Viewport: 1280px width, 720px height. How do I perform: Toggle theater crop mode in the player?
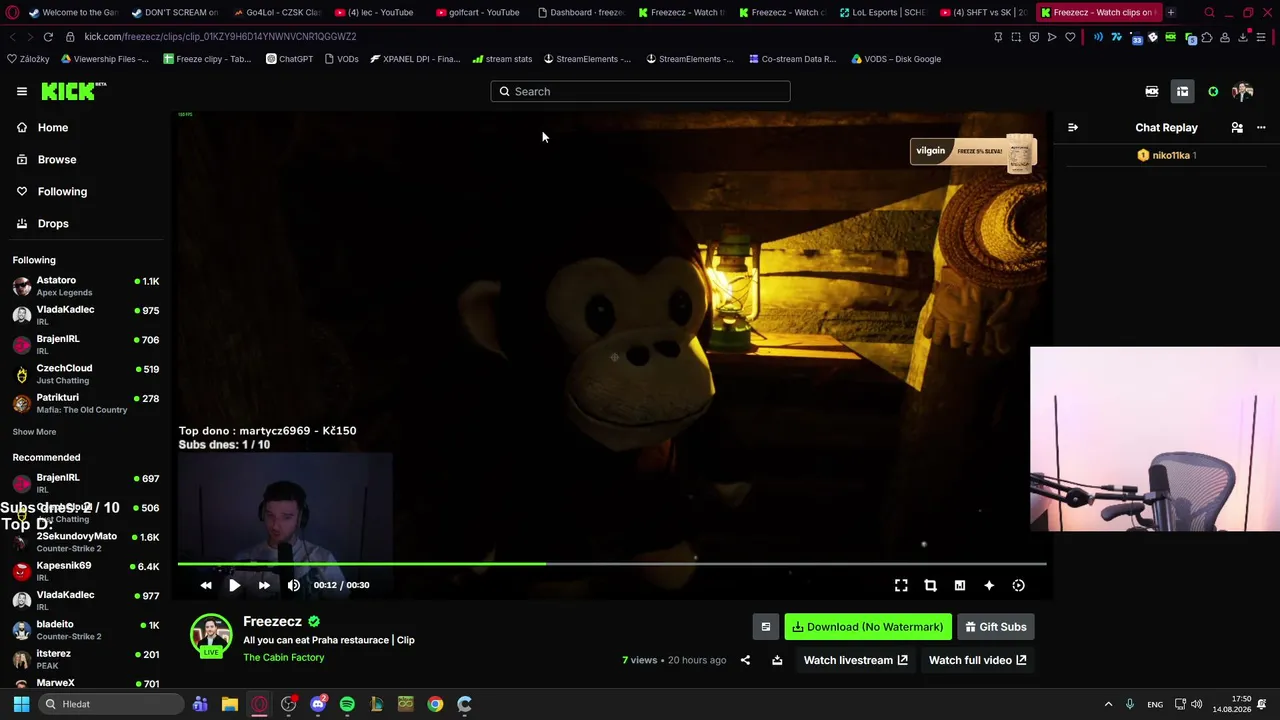[x=930, y=586]
